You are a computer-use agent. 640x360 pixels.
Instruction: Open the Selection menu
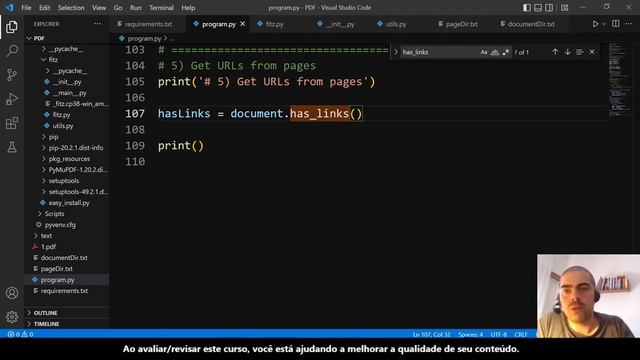pos(71,8)
